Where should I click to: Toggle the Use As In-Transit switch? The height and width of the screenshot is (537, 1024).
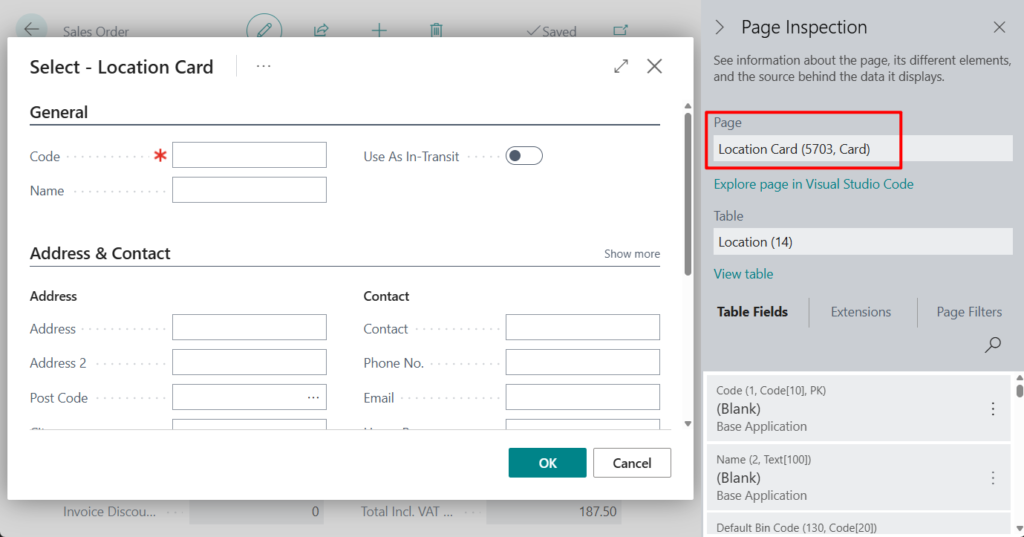(x=523, y=156)
